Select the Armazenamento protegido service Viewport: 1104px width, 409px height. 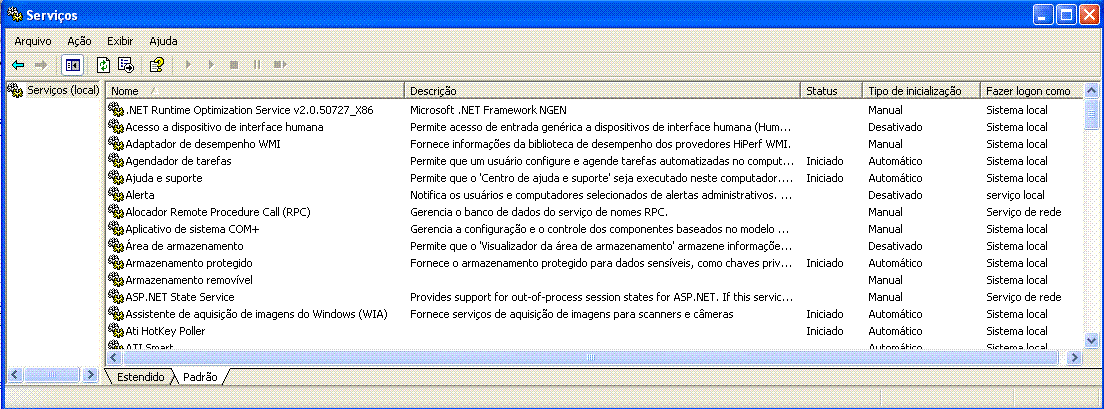(x=189, y=263)
